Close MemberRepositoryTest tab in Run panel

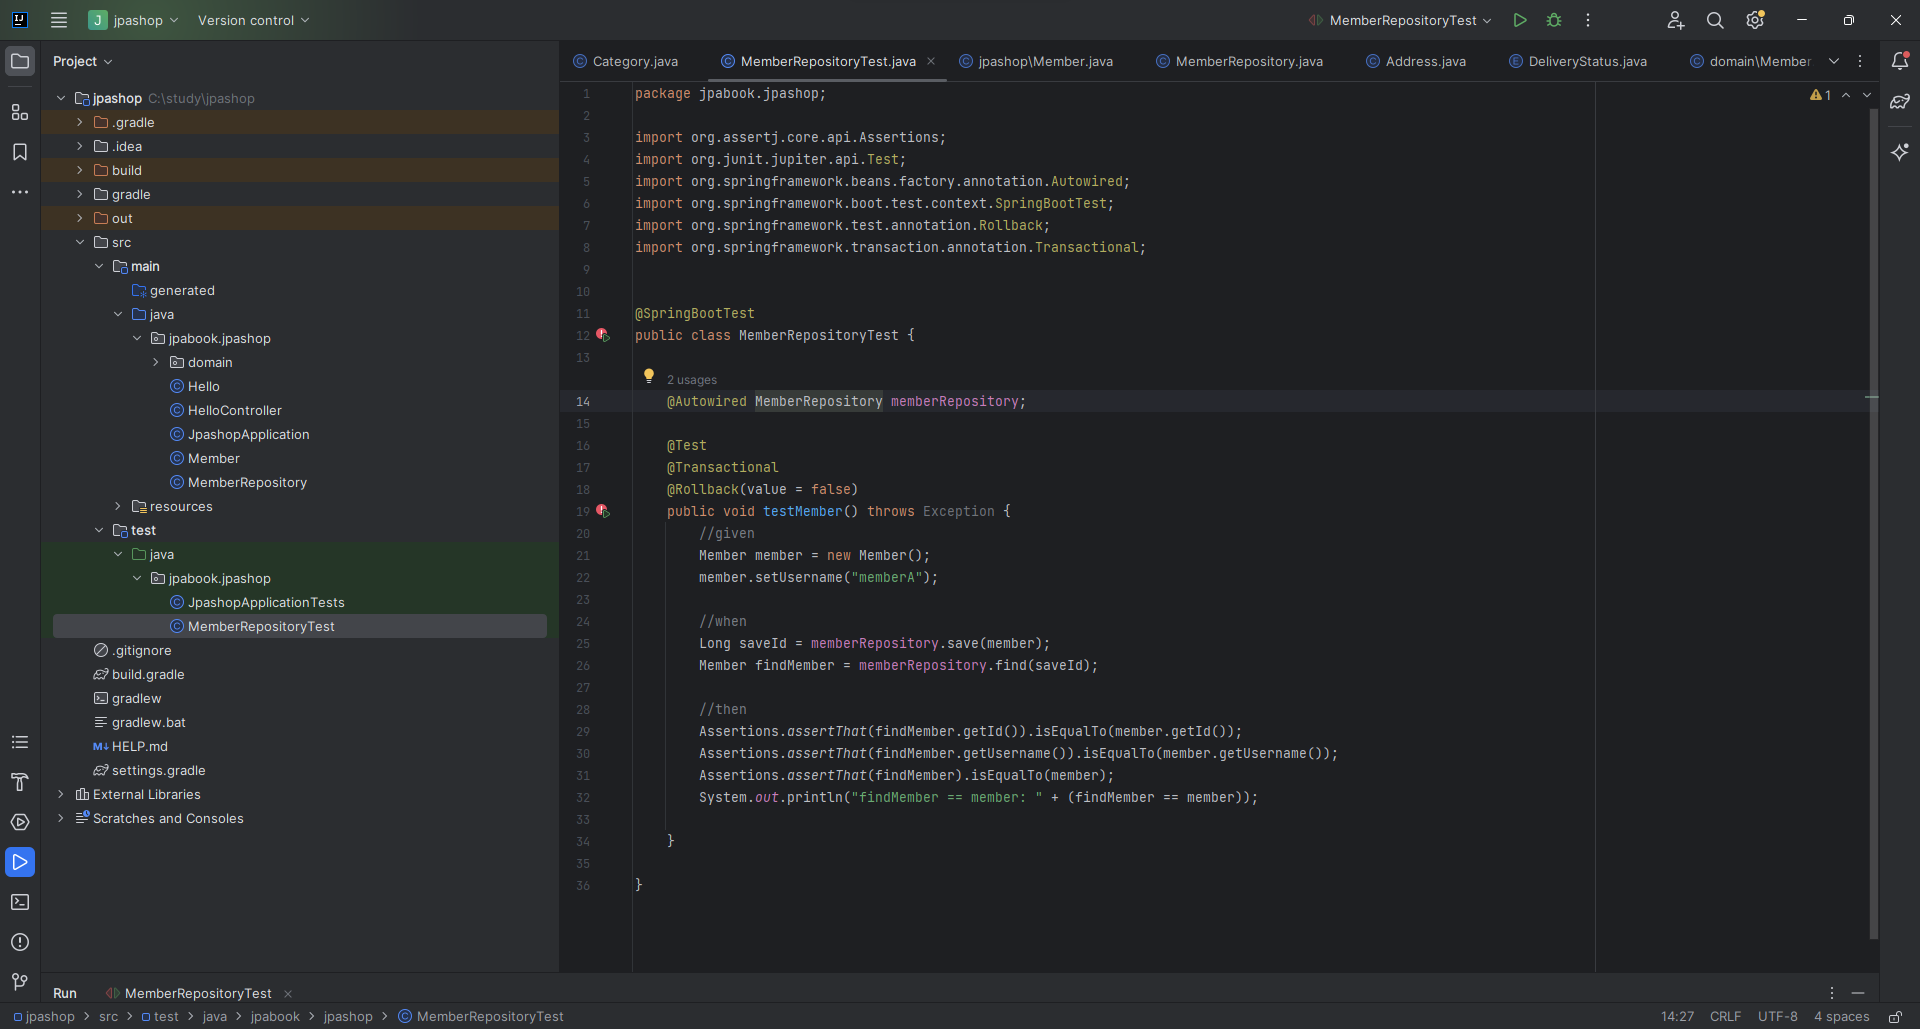(288, 993)
